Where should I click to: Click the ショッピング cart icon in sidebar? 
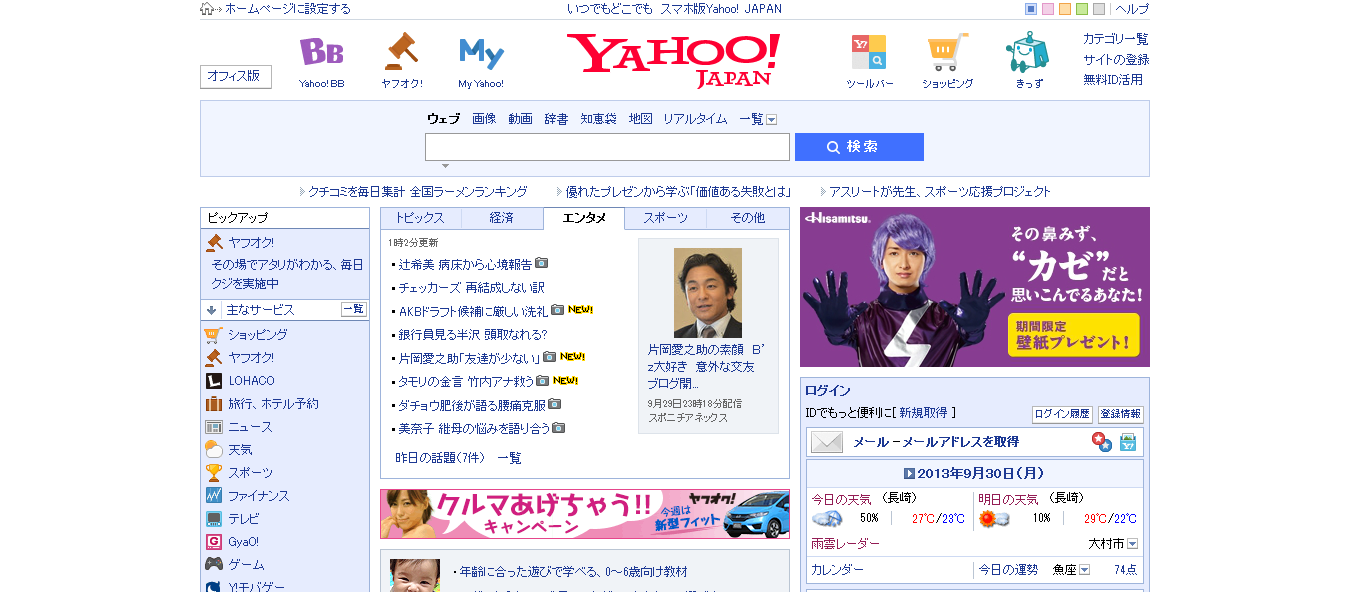click(x=213, y=335)
